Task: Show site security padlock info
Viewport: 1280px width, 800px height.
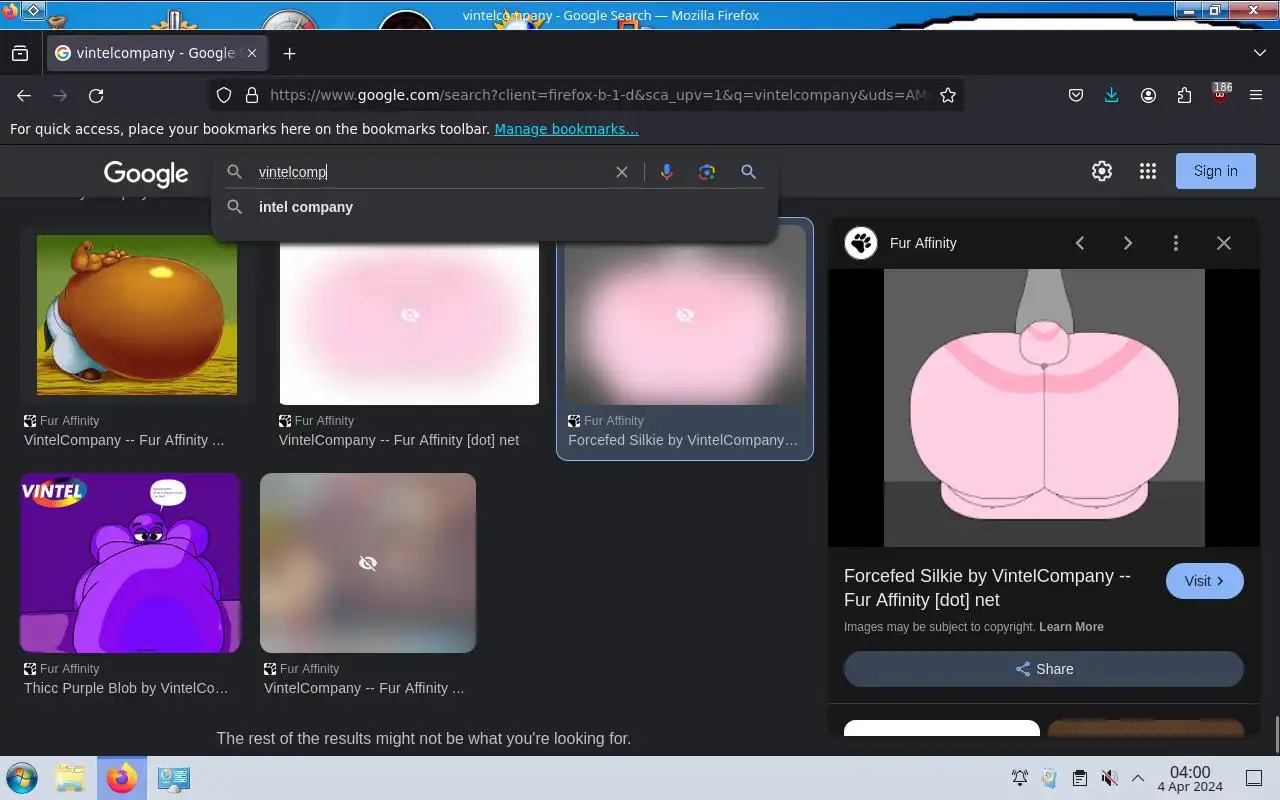Action: tap(252, 95)
